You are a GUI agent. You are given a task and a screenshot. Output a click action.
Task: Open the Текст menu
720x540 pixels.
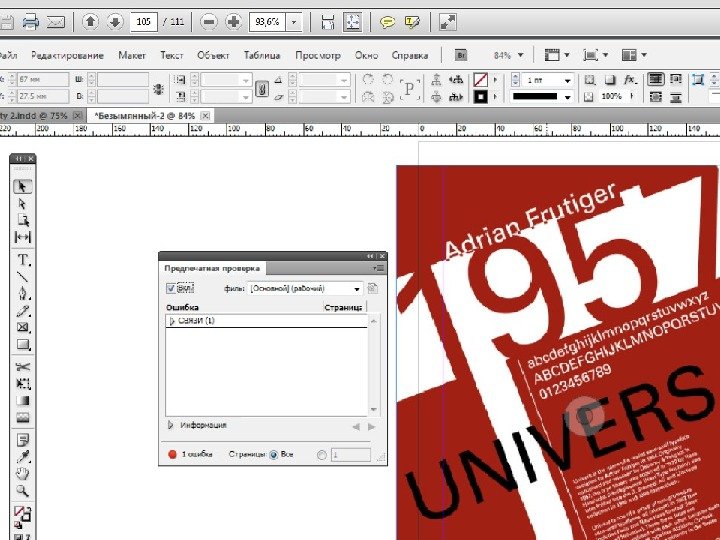click(x=172, y=56)
